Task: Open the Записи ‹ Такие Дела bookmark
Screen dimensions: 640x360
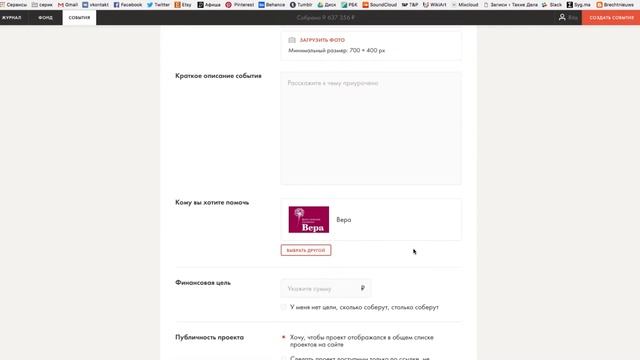Action: point(511,5)
